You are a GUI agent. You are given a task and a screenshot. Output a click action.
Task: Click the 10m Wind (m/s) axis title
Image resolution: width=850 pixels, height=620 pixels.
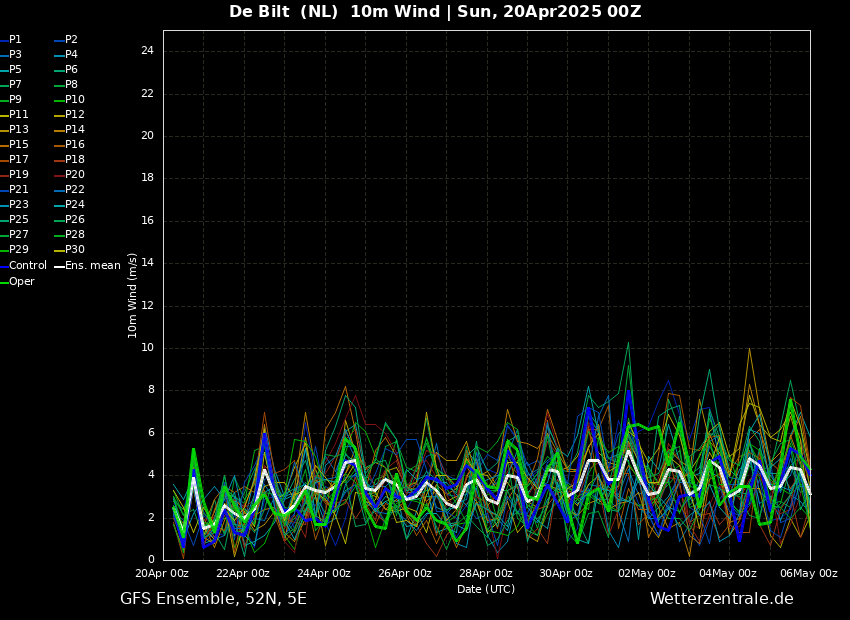(132, 295)
